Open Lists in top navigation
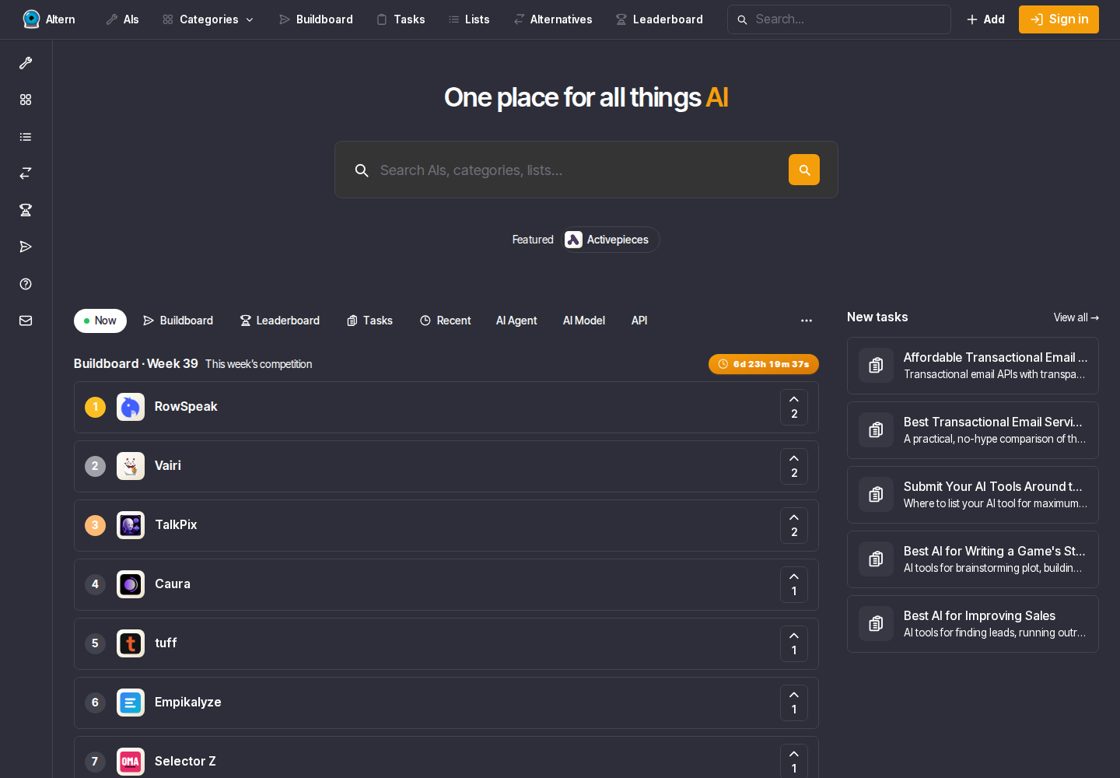 pyautogui.click(x=469, y=19)
